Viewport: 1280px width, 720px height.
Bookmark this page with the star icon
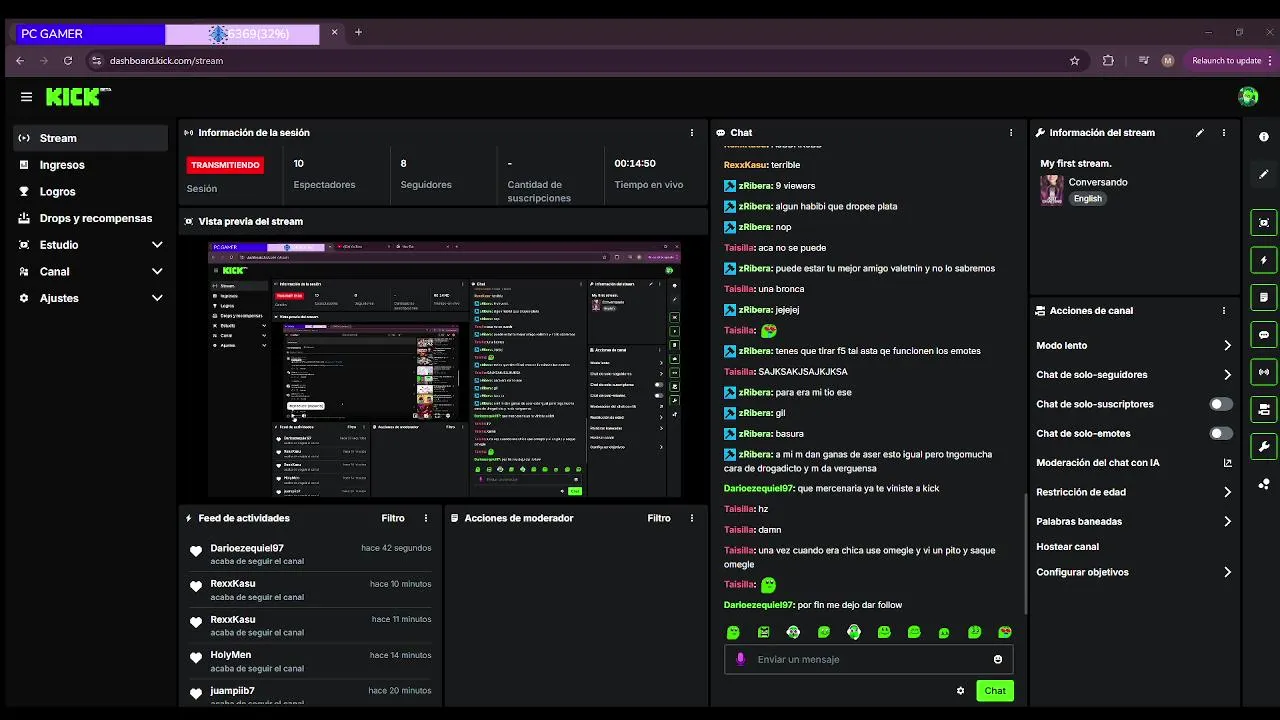click(x=1075, y=60)
